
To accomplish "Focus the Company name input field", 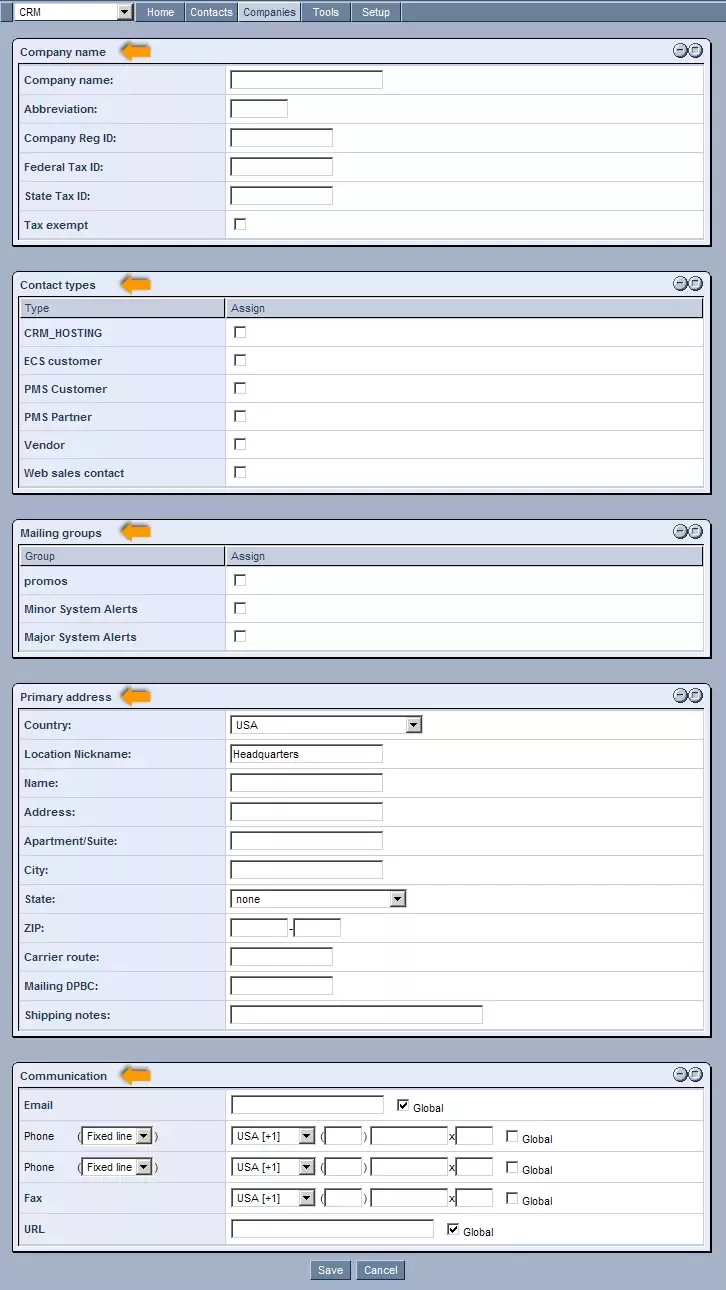I will click(x=307, y=80).
